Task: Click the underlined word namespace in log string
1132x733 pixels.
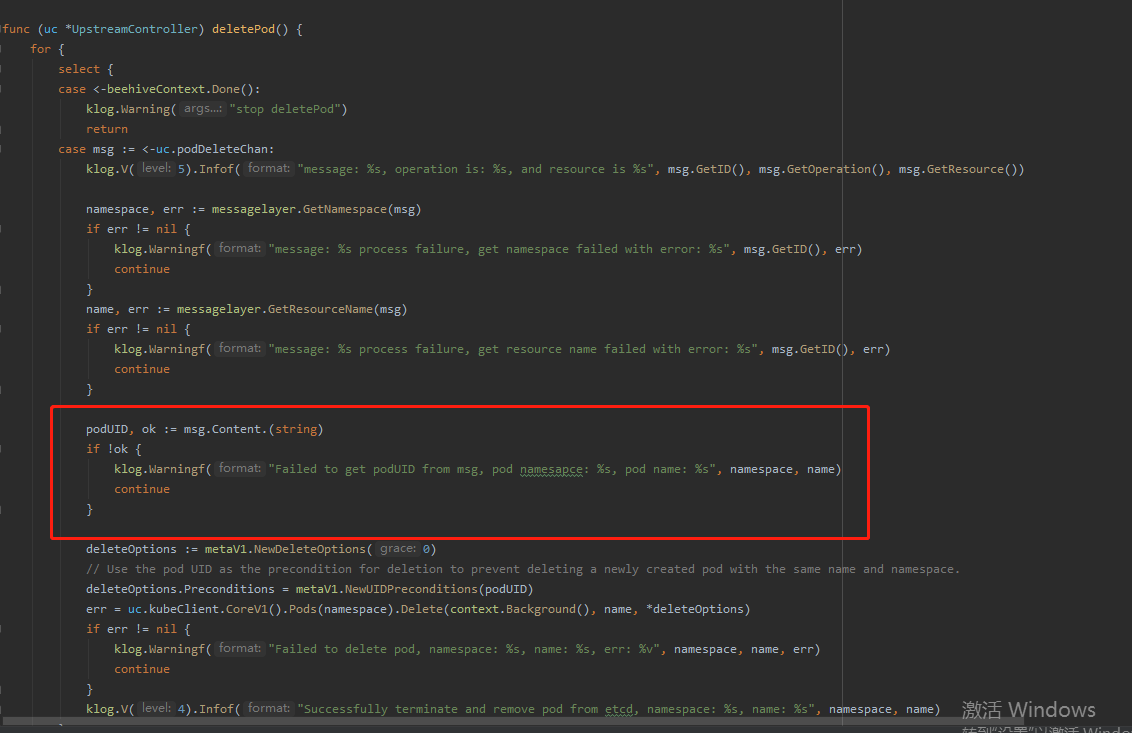Action: pos(552,468)
